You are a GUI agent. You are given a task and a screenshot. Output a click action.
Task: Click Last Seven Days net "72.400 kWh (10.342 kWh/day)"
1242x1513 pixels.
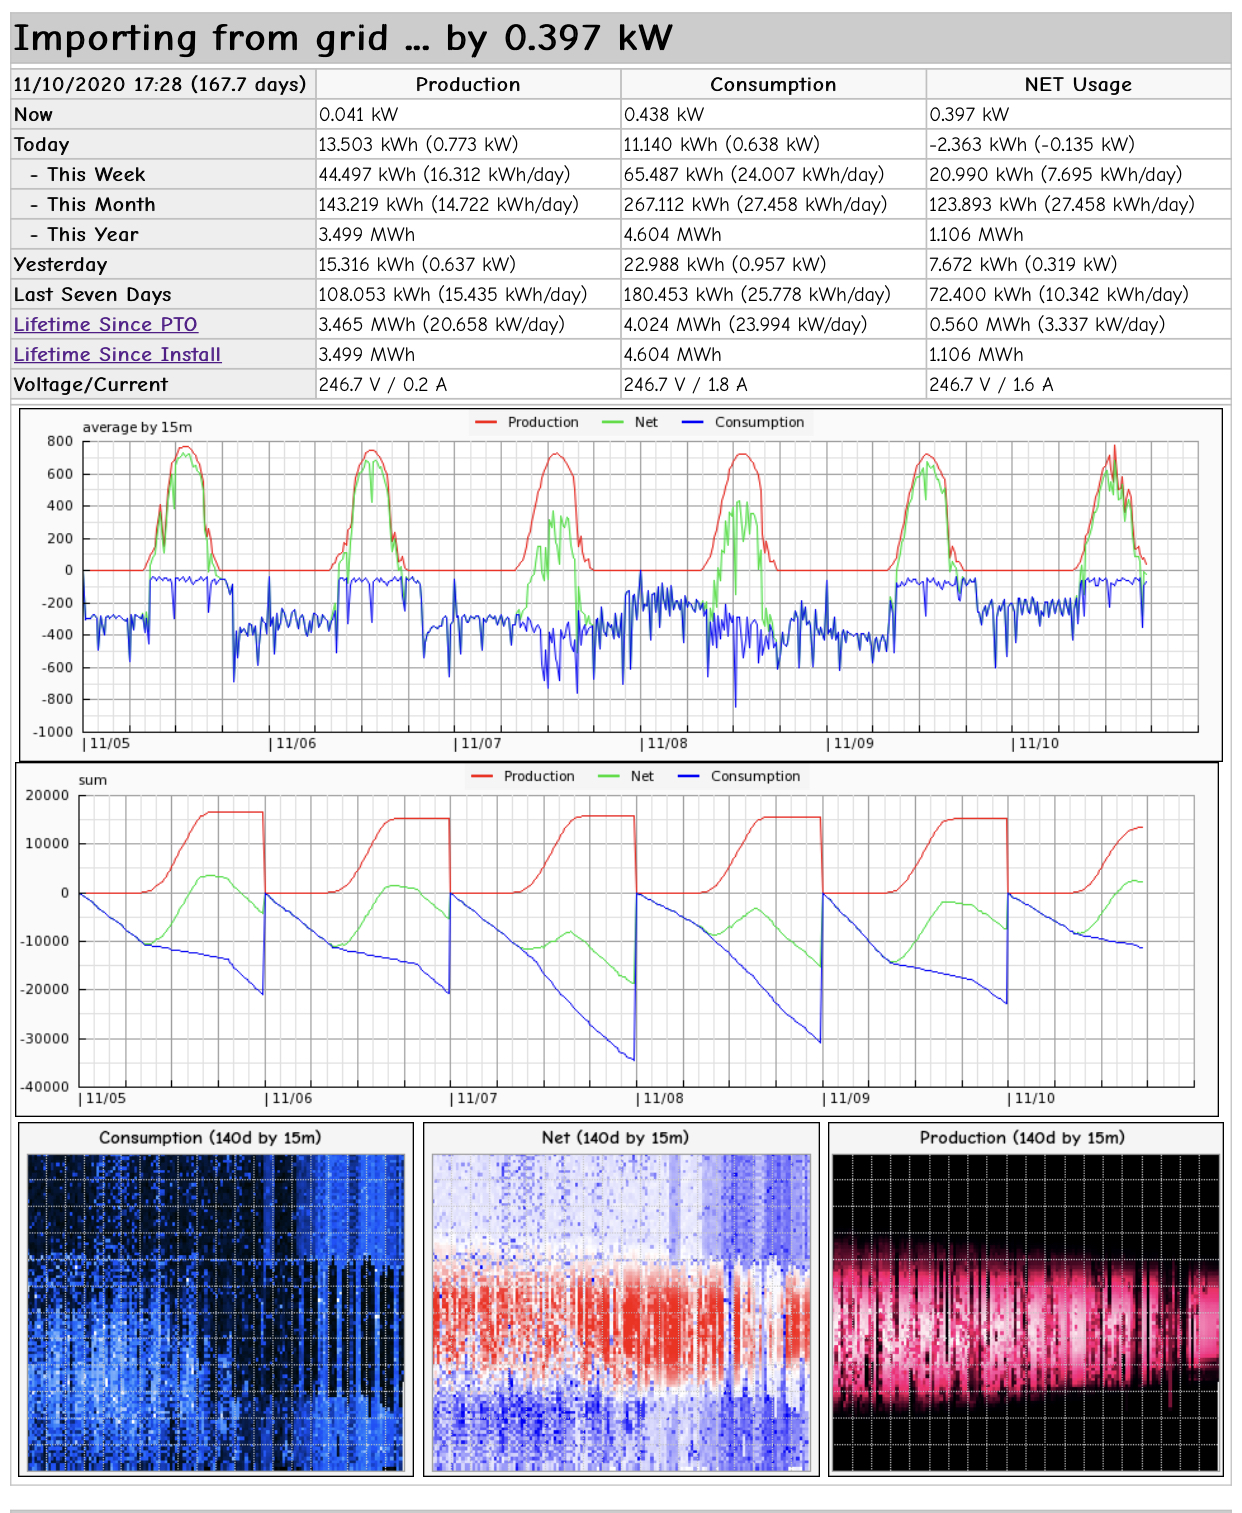pyautogui.click(x=1059, y=295)
